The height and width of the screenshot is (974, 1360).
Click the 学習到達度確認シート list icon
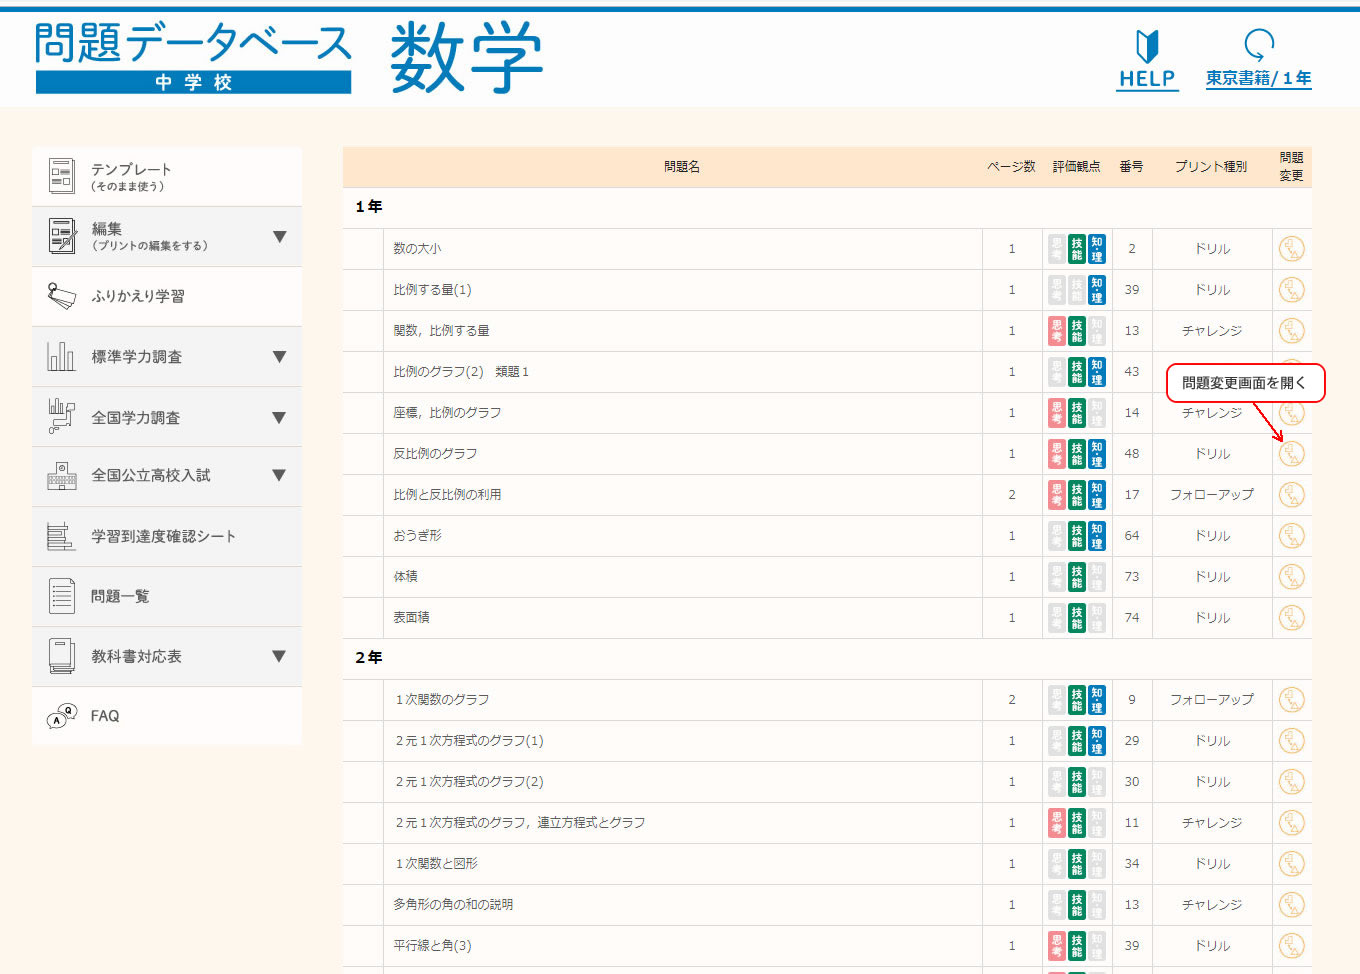point(61,536)
